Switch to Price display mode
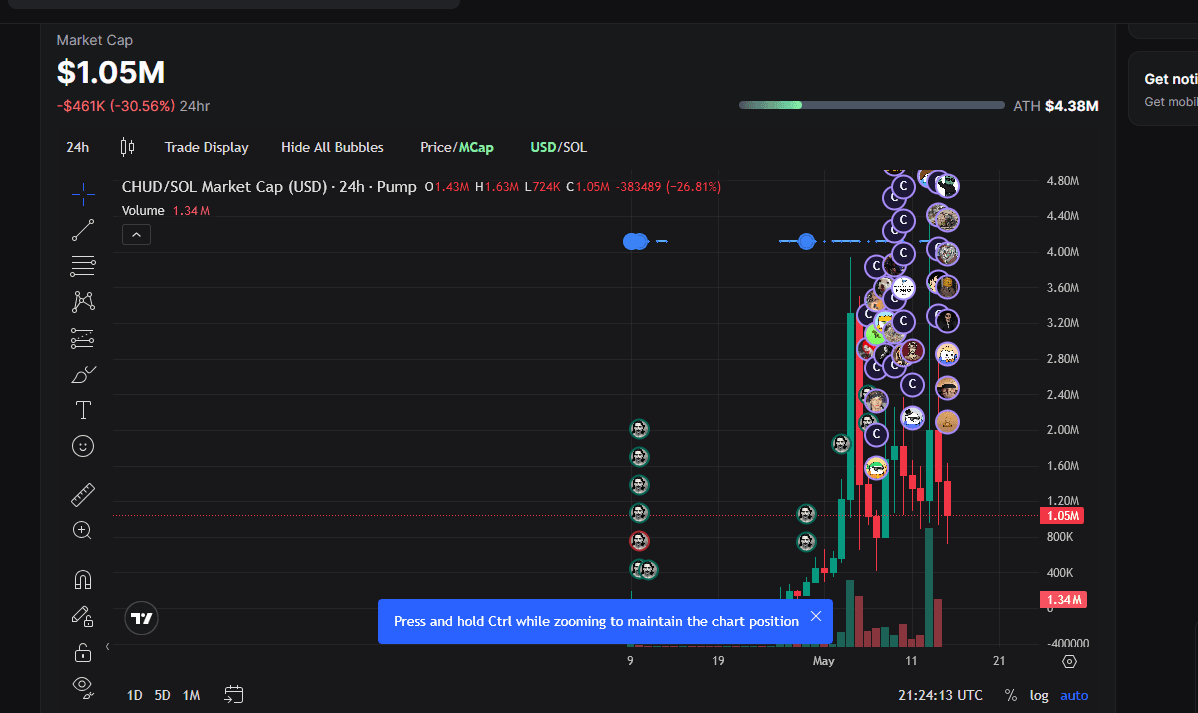 click(x=436, y=147)
